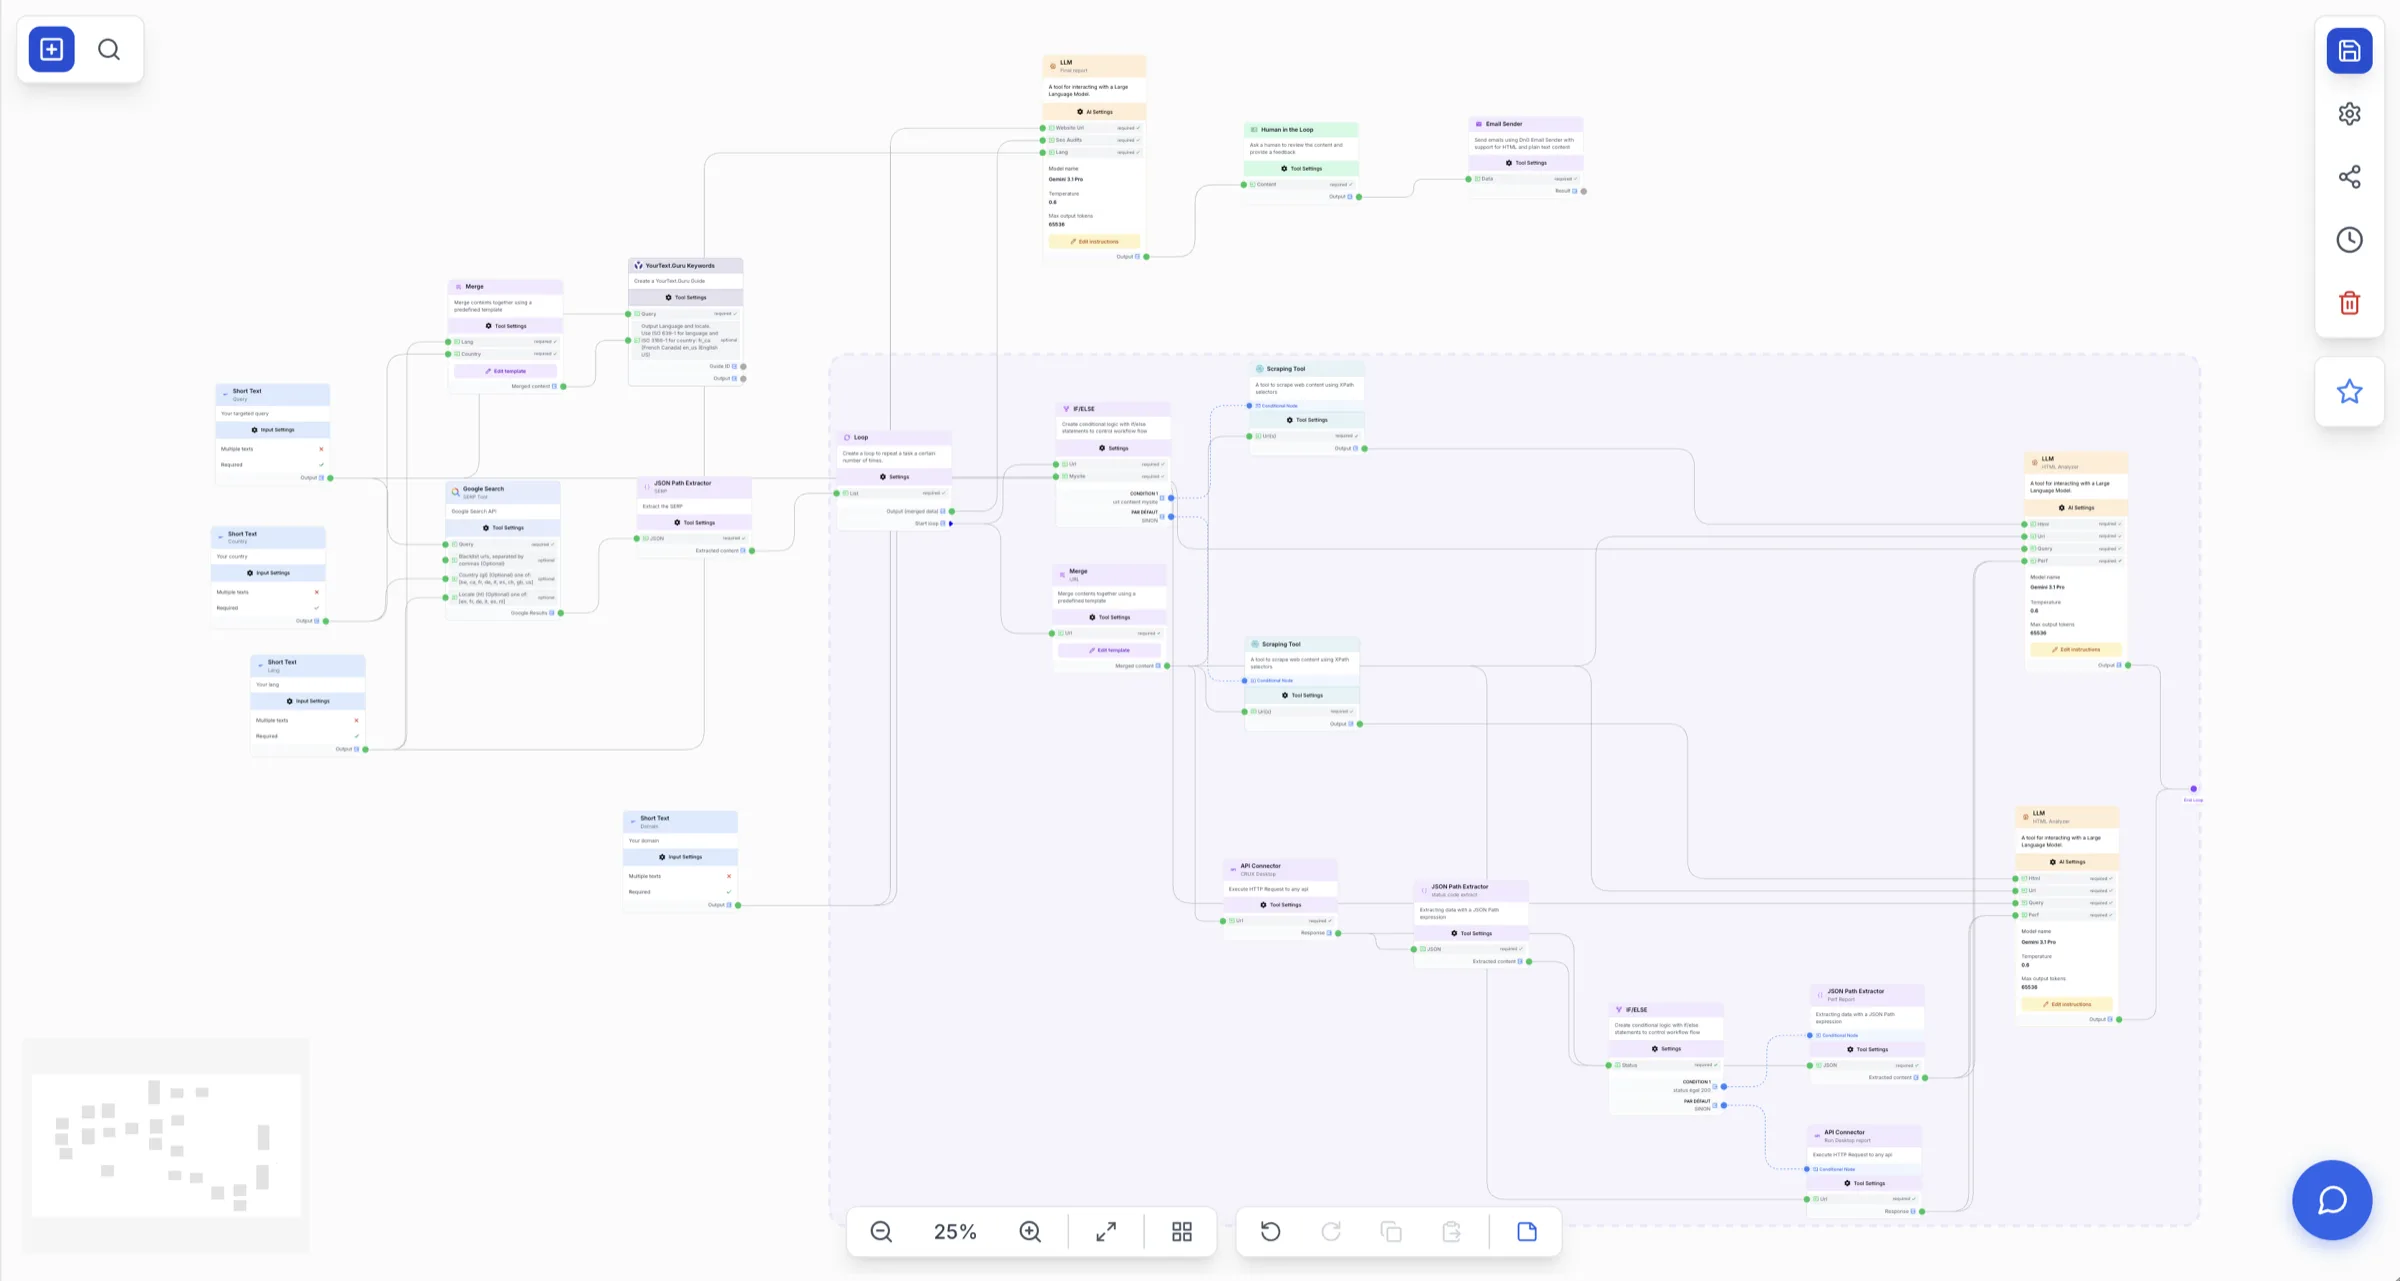Toggle Multiple texts on Short Text Country node
2400x1281 pixels.
tap(316, 592)
